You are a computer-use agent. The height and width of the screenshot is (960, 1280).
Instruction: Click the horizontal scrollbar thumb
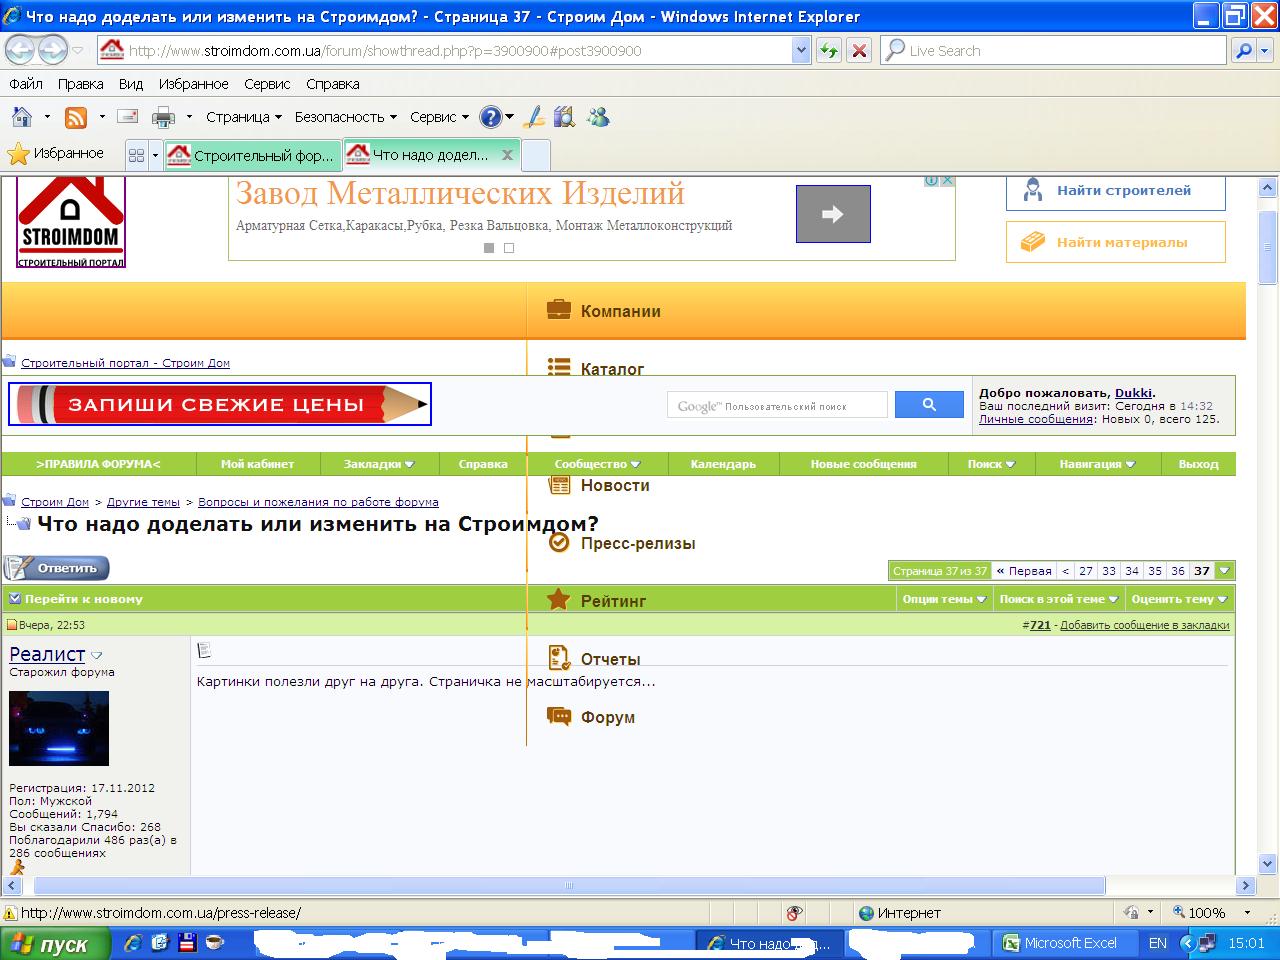[570, 885]
